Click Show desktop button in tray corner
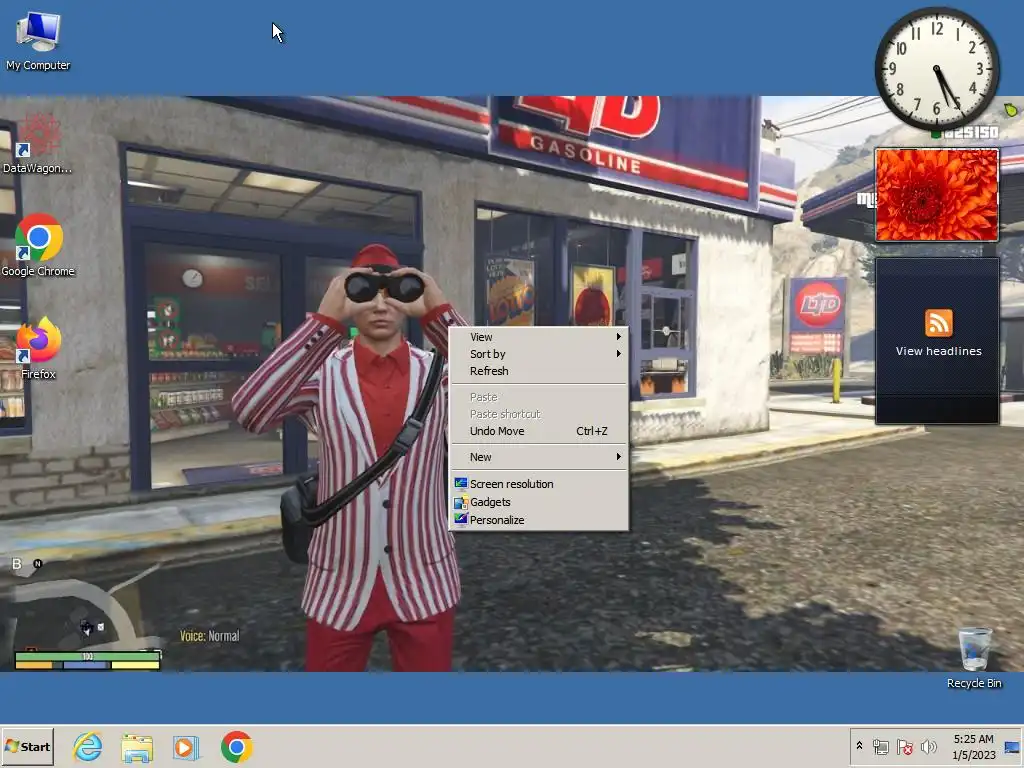The width and height of the screenshot is (1024, 768). pyautogui.click(x=1012, y=747)
